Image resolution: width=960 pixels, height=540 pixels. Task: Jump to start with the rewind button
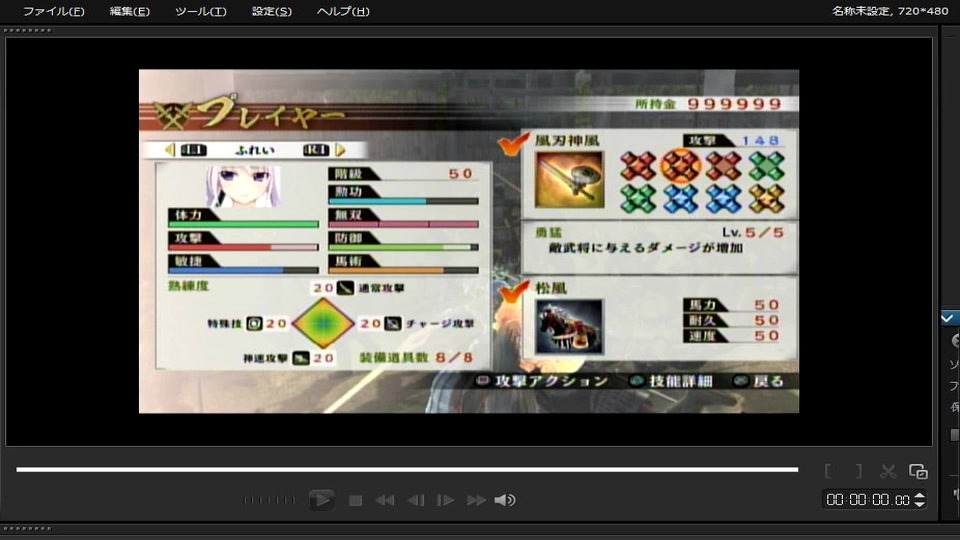384,500
